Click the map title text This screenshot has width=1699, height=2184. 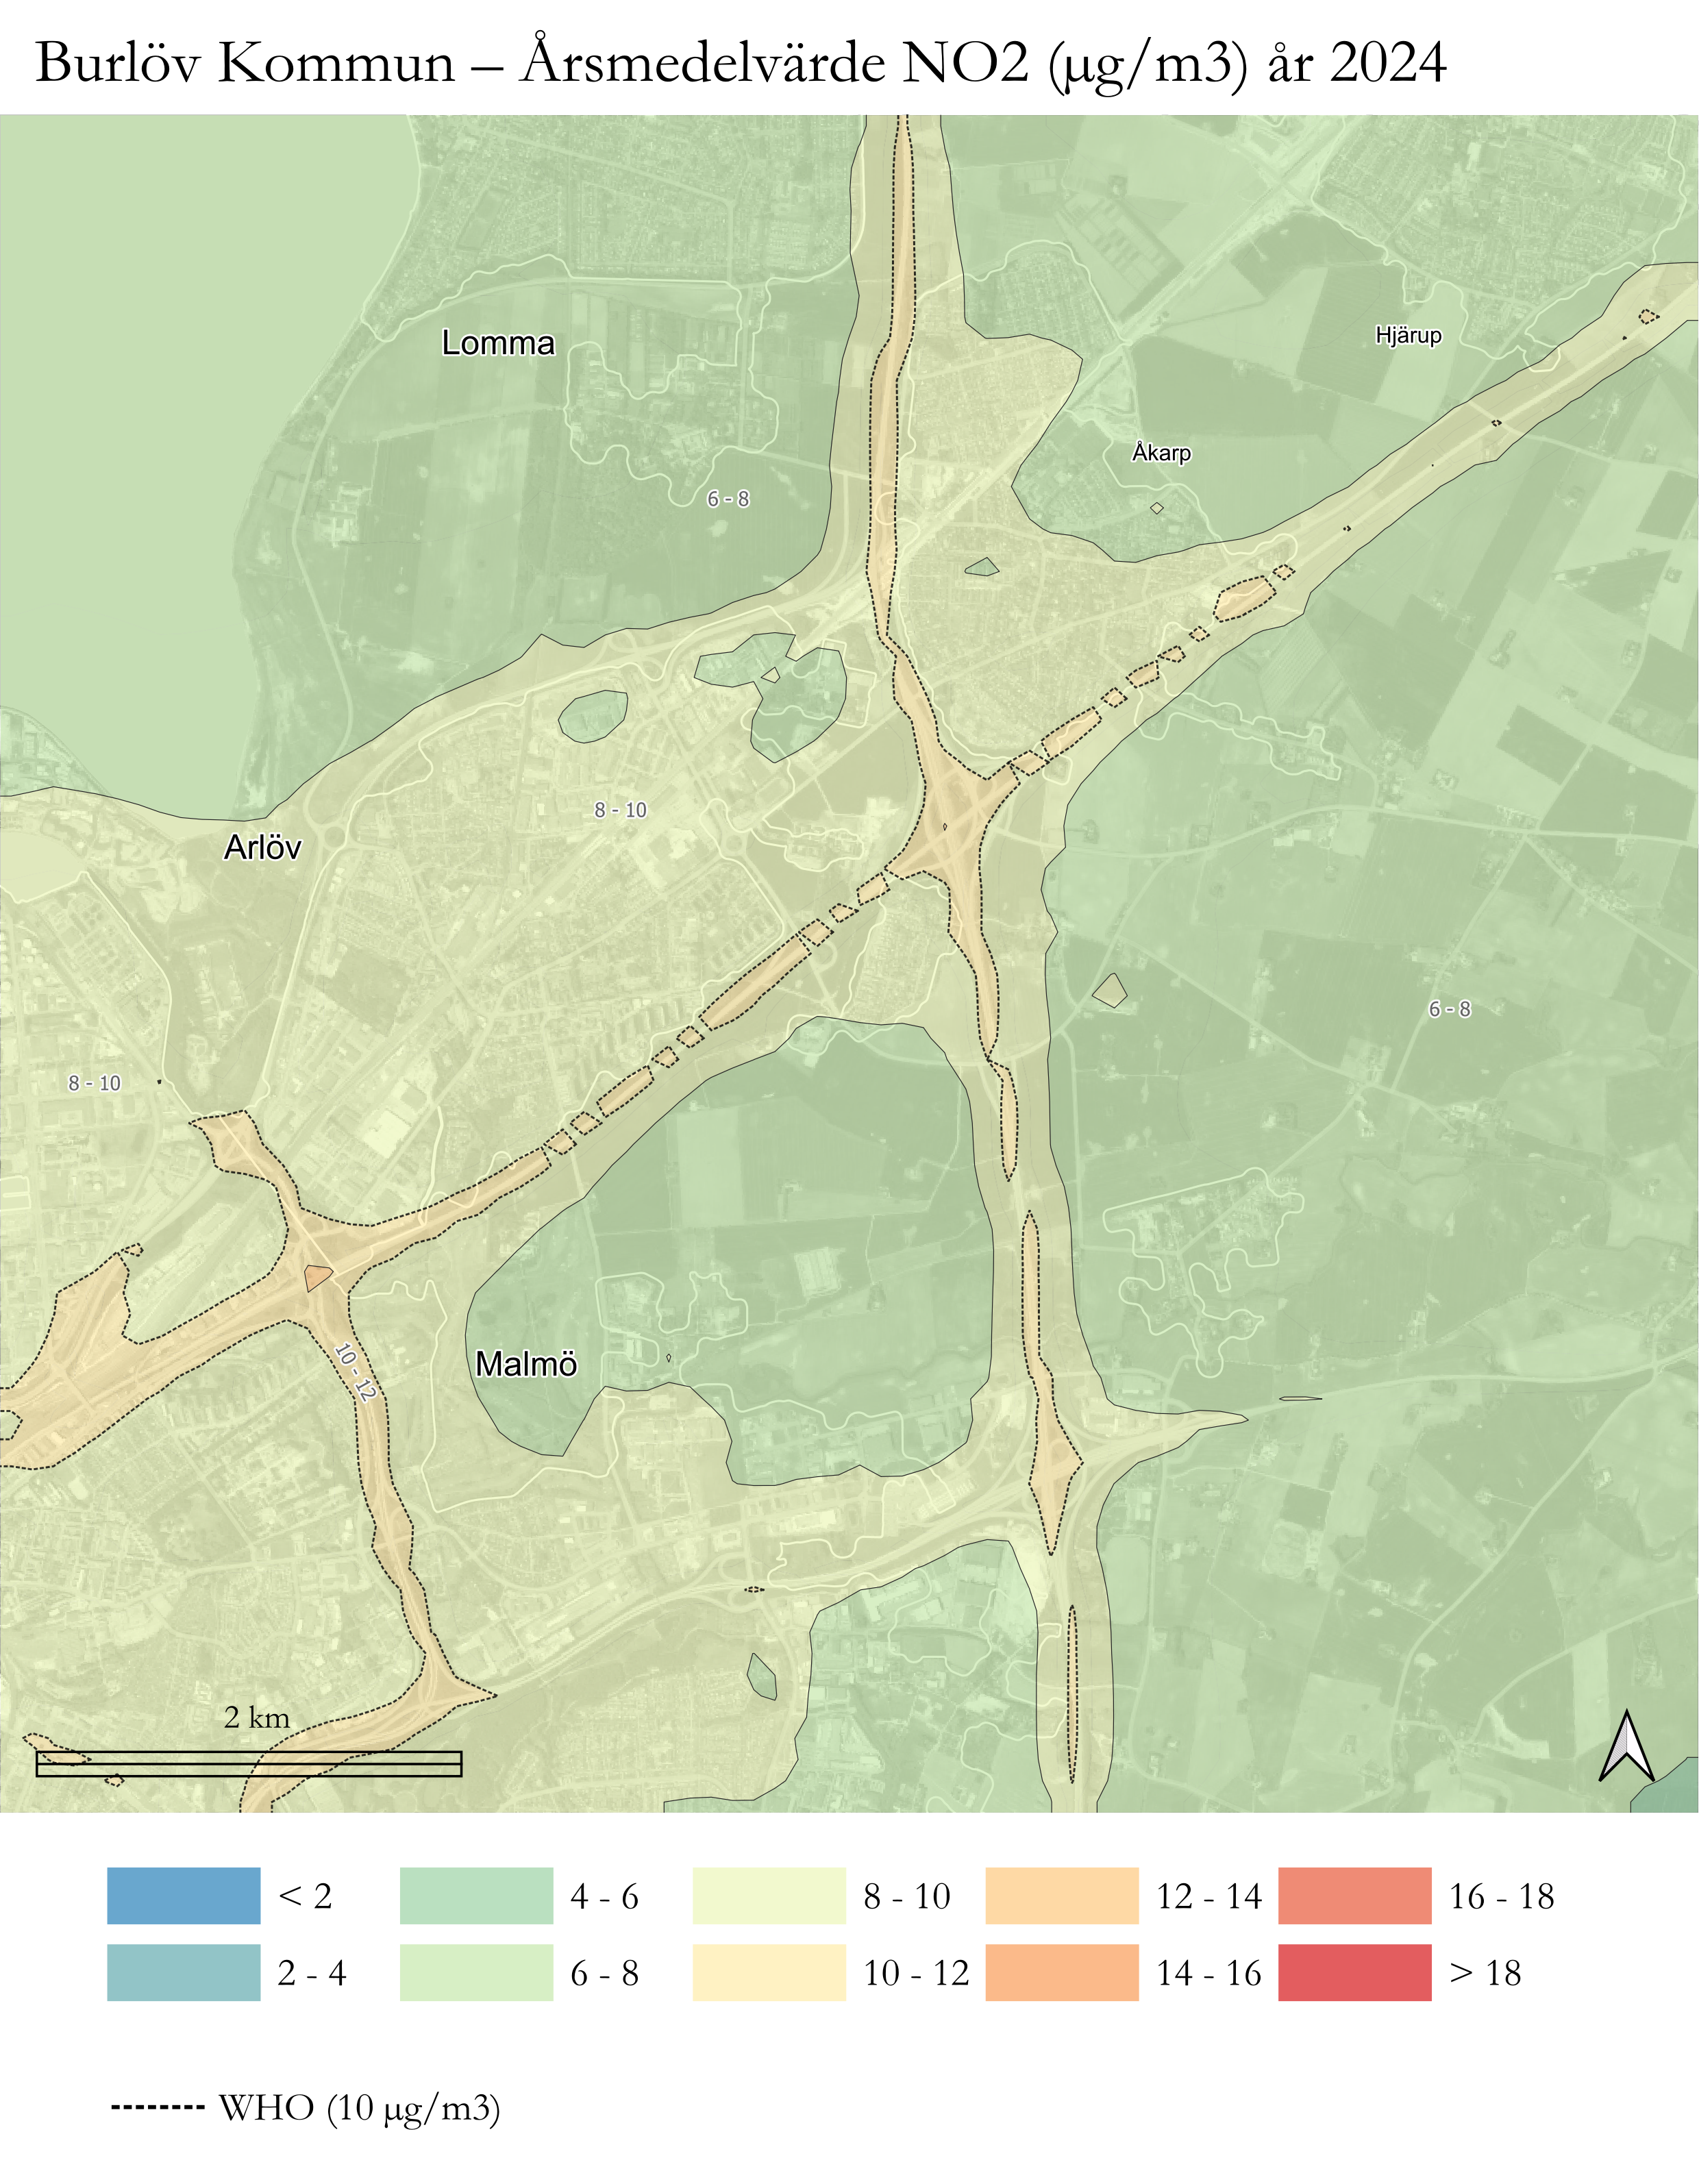(741, 62)
